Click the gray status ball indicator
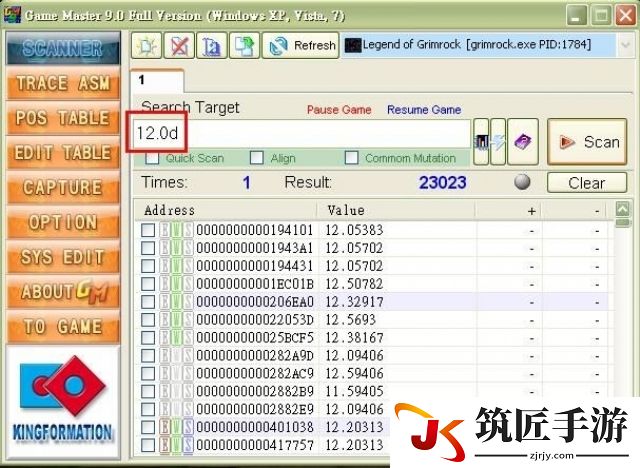Image resolution: width=640 pixels, height=468 pixels. coord(522,182)
